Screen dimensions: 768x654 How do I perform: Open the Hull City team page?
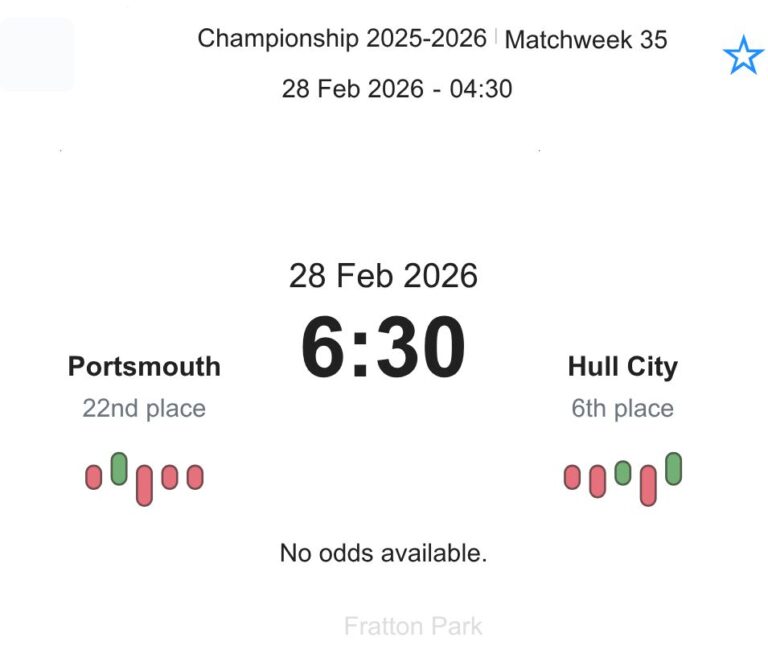pos(622,366)
